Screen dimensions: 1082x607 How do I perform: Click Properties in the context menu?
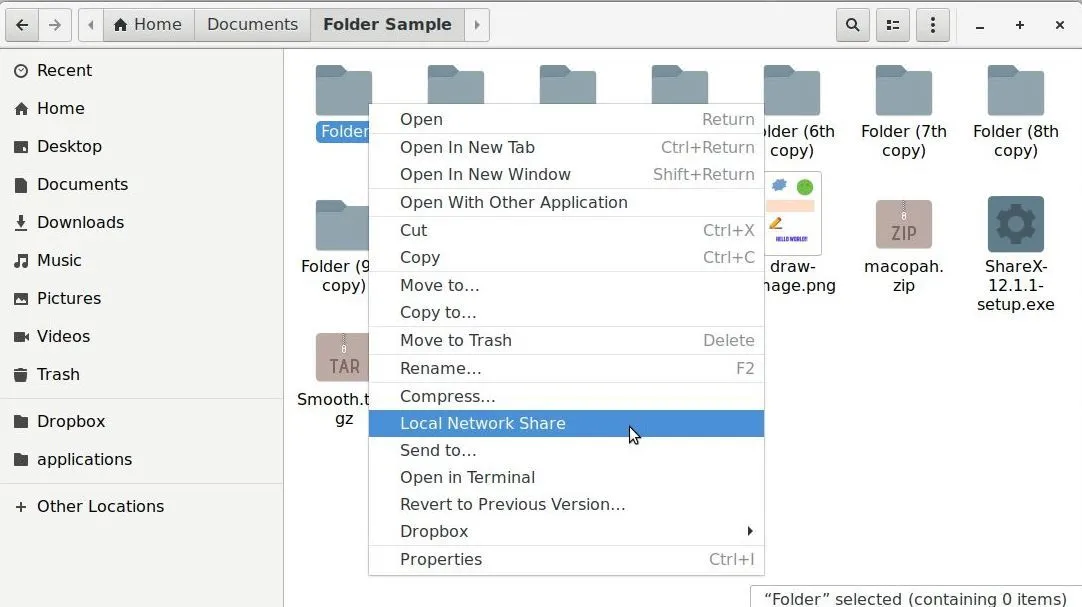click(441, 559)
